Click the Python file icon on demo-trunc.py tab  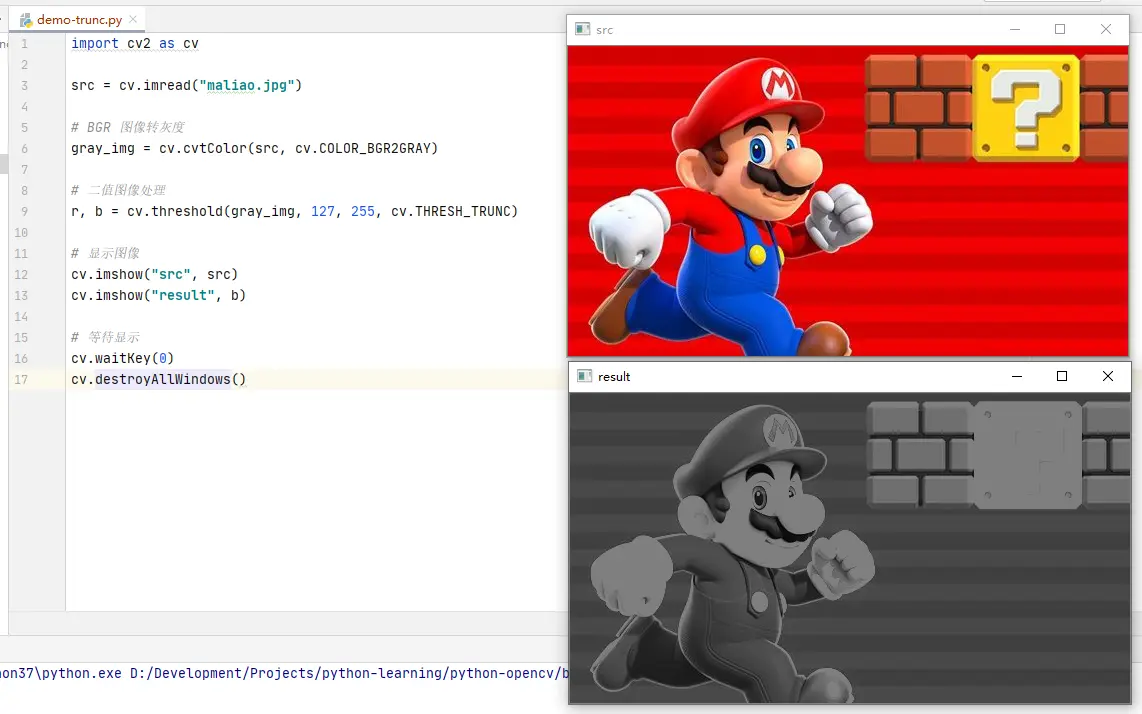[x=26, y=20]
